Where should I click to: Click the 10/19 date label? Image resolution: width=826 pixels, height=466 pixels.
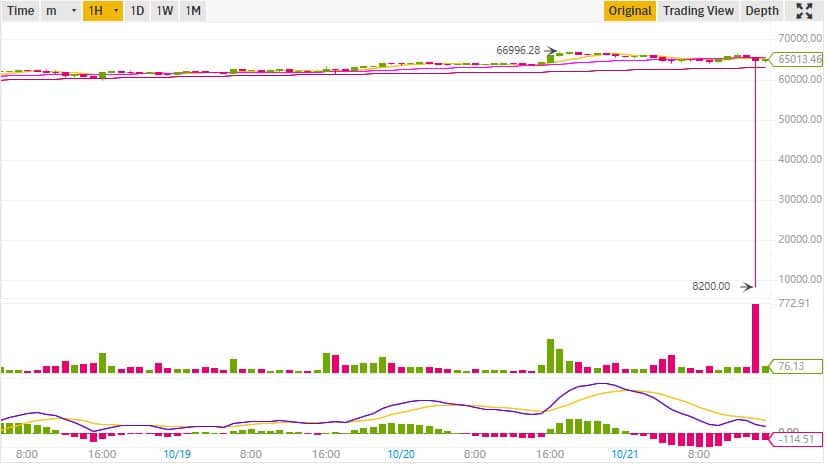pyautogui.click(x=177, y=454)
